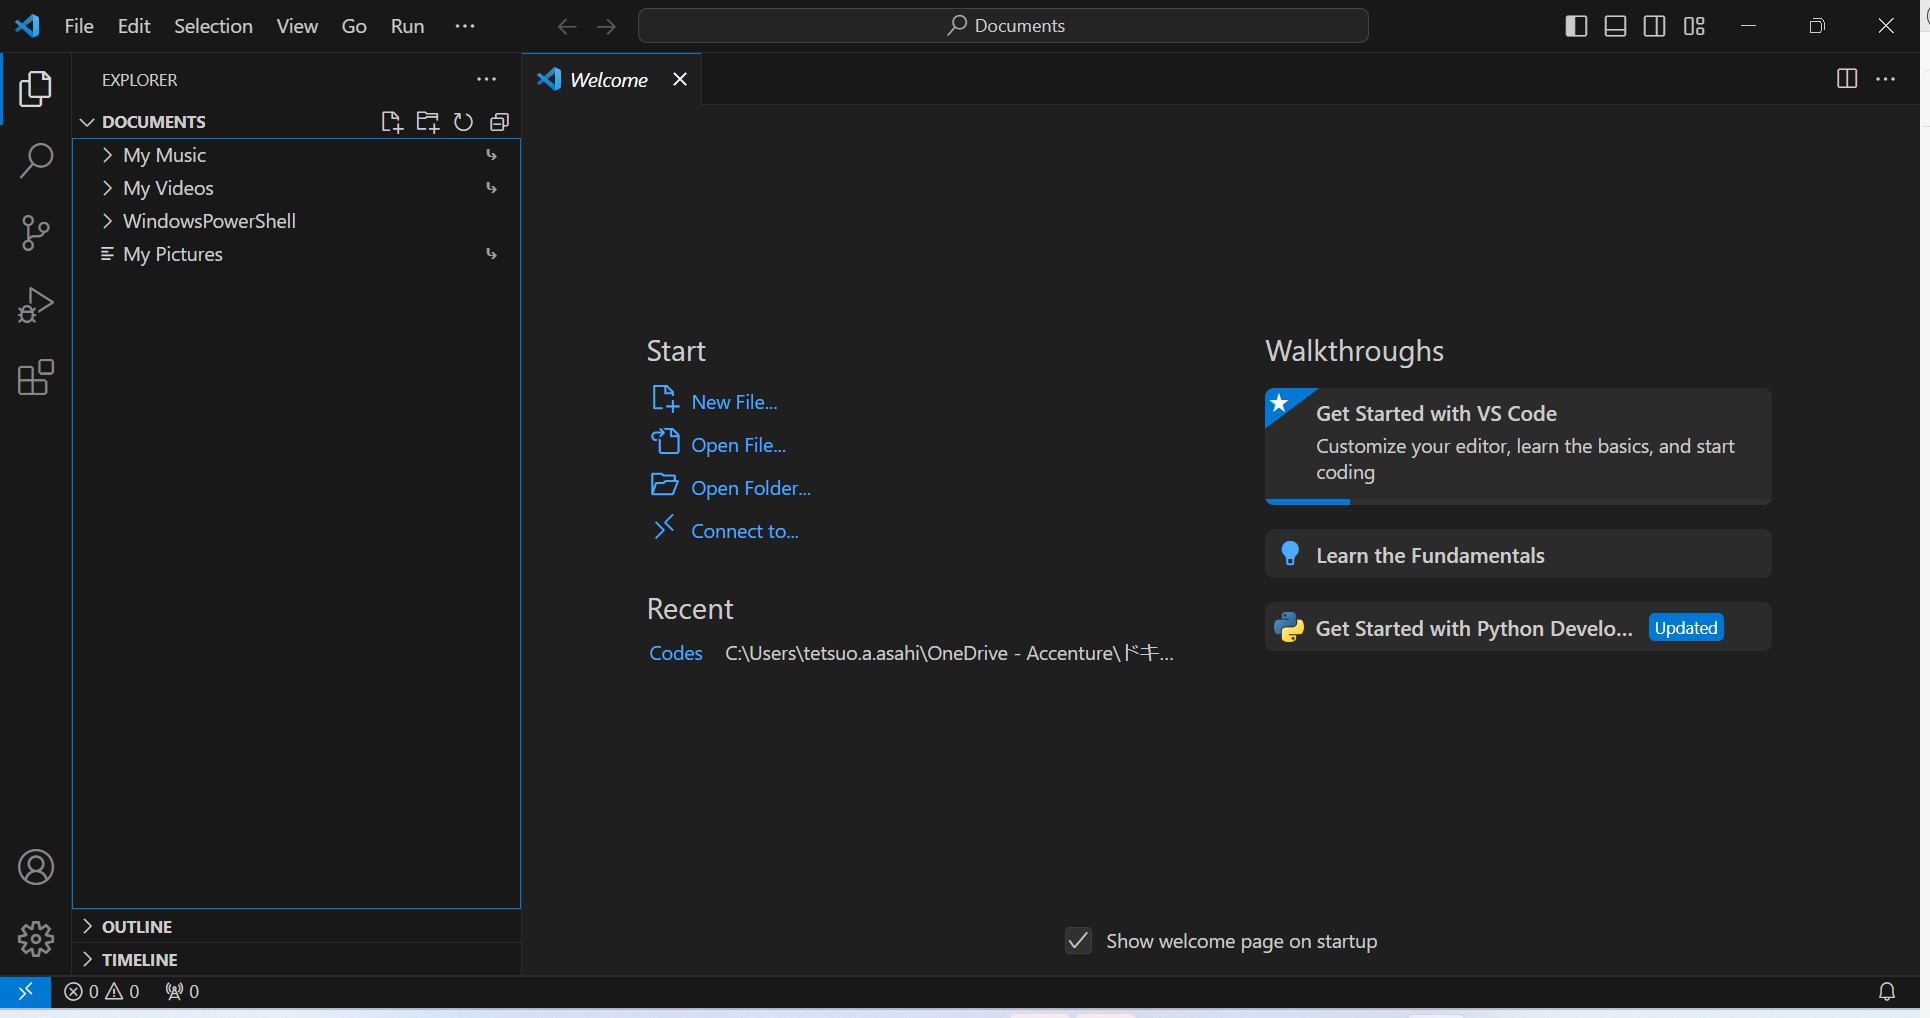Uncheck Show welcome page on startup
Screen dimensions: 1930x1018
(x=1077, y=941)
